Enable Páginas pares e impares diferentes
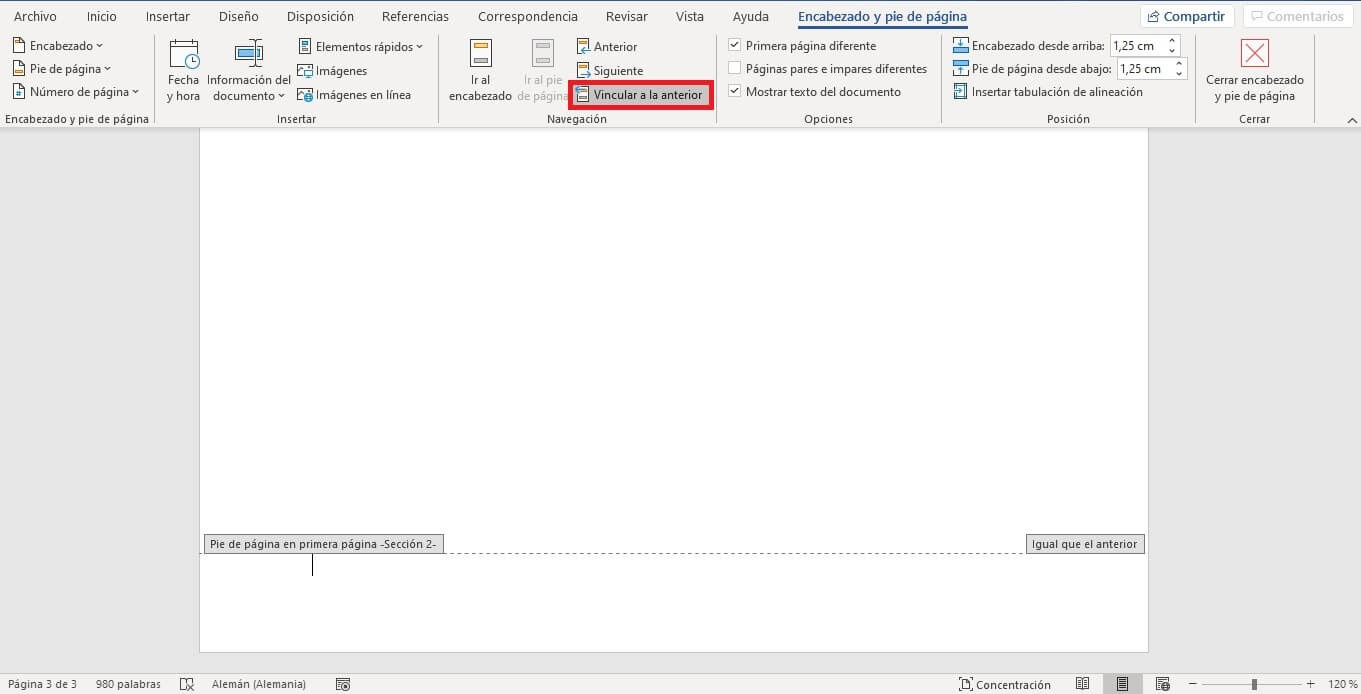Image resolution: width=1361 pixels, height=694 pixels. 735,69
